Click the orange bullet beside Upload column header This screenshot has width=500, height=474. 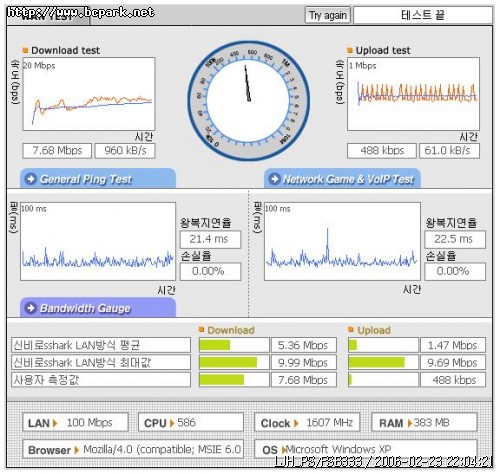[x=350, y=330]
